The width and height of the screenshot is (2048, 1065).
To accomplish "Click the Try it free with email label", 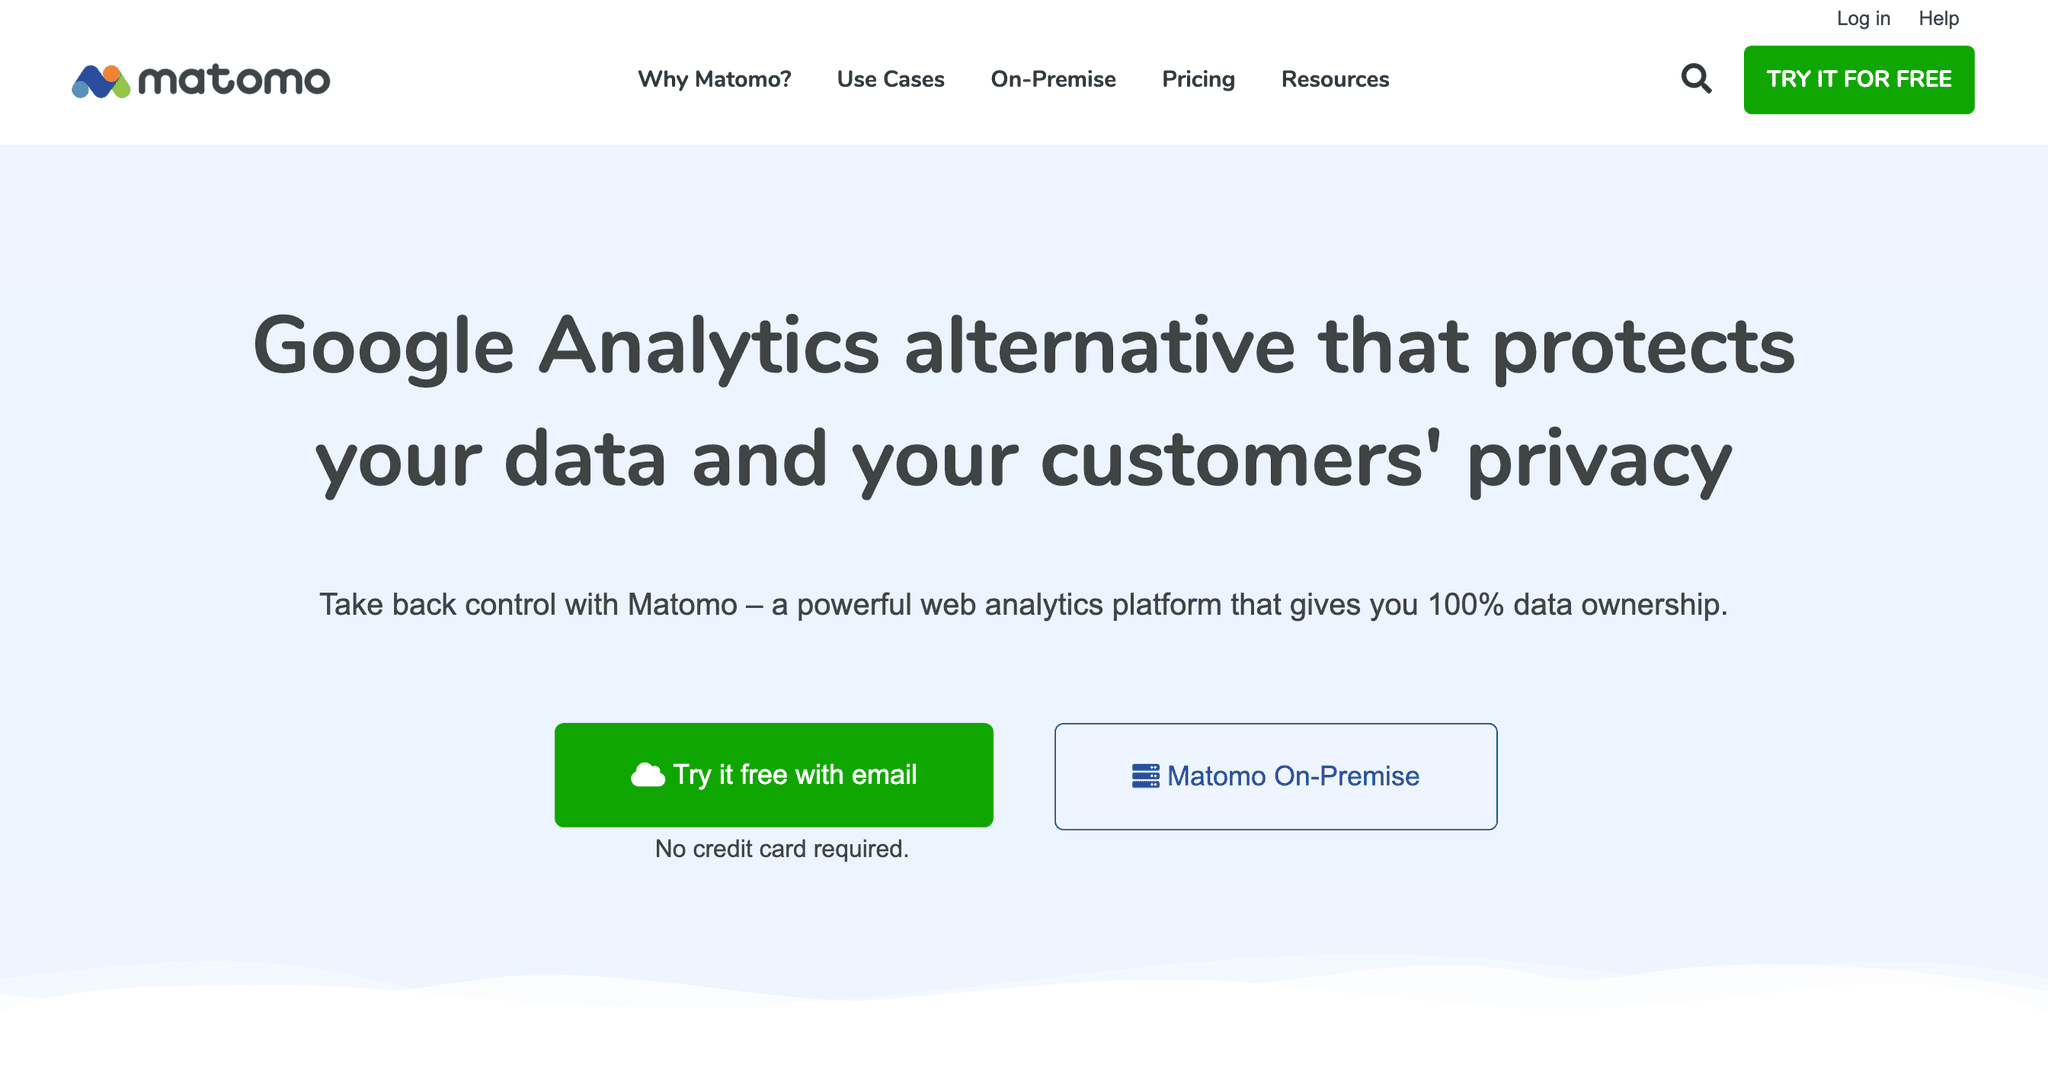I will point(794,775).
